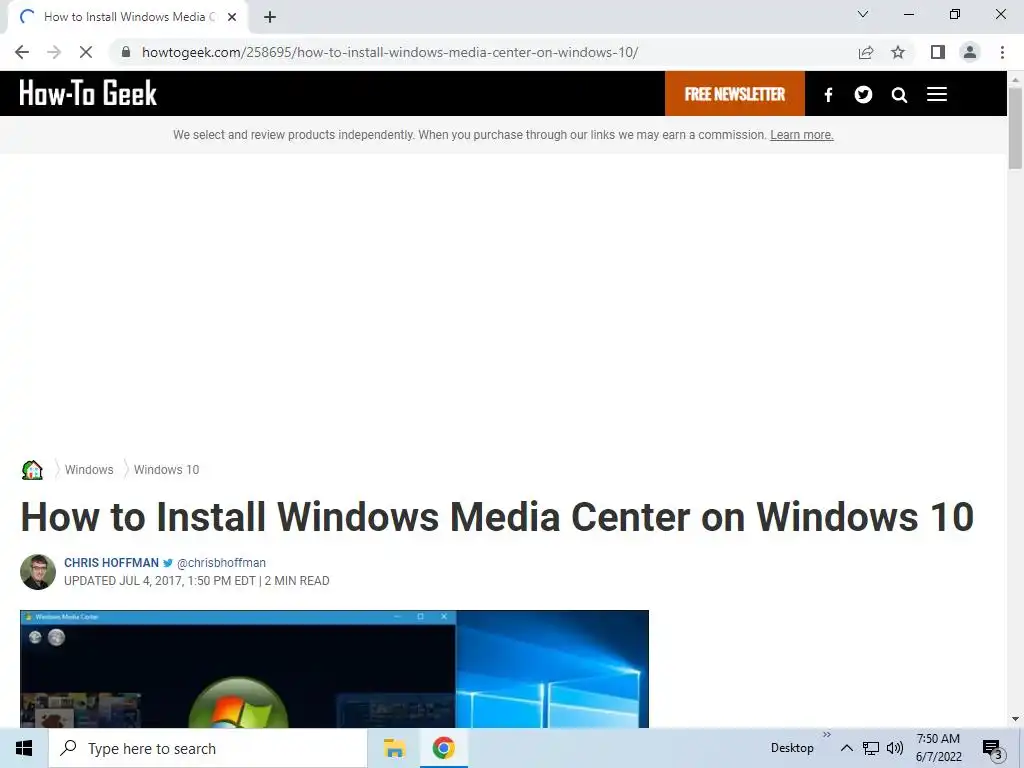Viewport: 1024px width, 768px height.
Task: Stop loading the page
Action: [x=86, y=52]
